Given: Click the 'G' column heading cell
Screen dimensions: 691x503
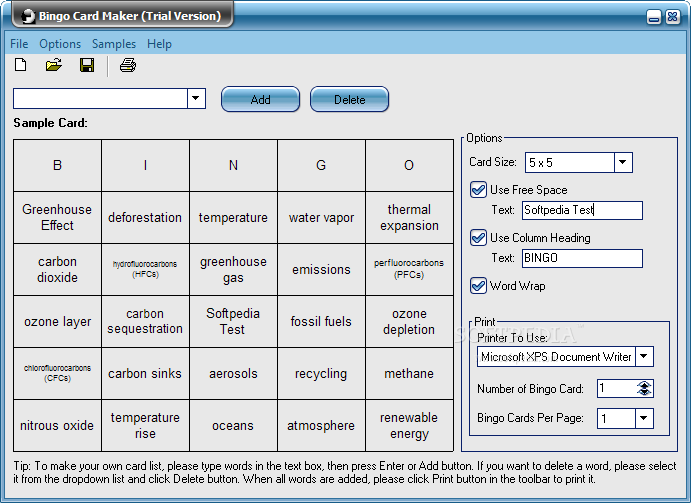Looking at the screenshot, I should pyautogui.click(x=321, y=165).
